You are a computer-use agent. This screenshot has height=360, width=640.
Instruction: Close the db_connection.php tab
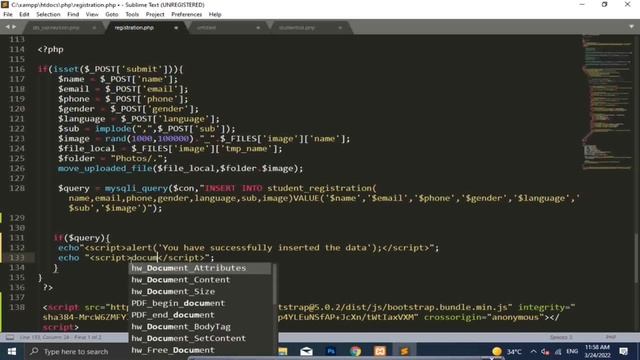(94, 28)
